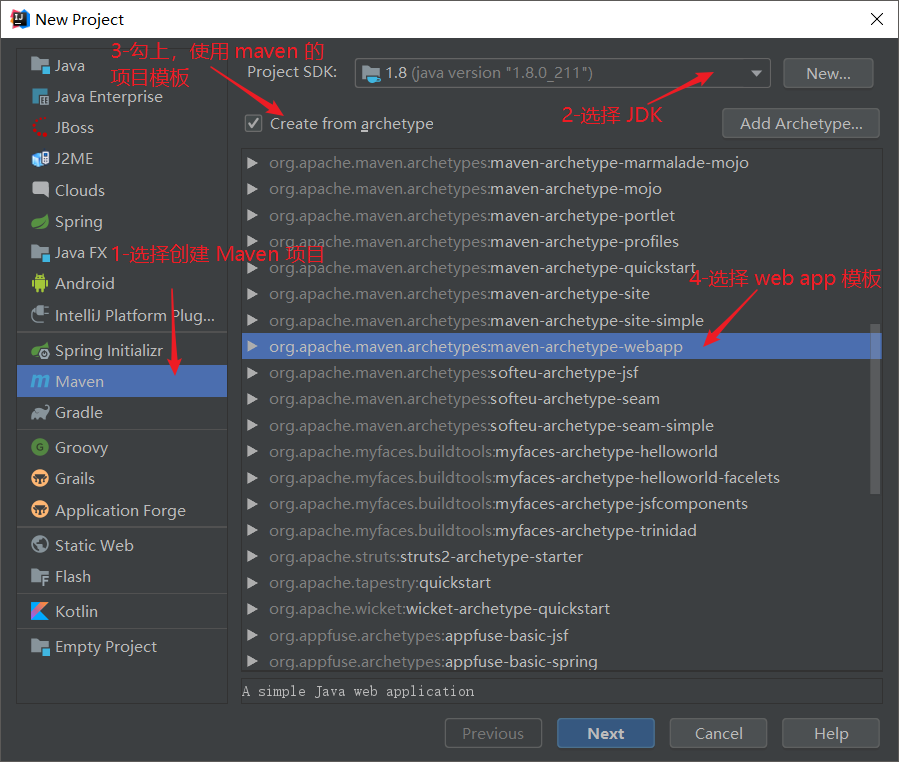Screen dimensions: 899x762
Task: Click the Empty Project folder icon
Action: click(x=40, y=646)
